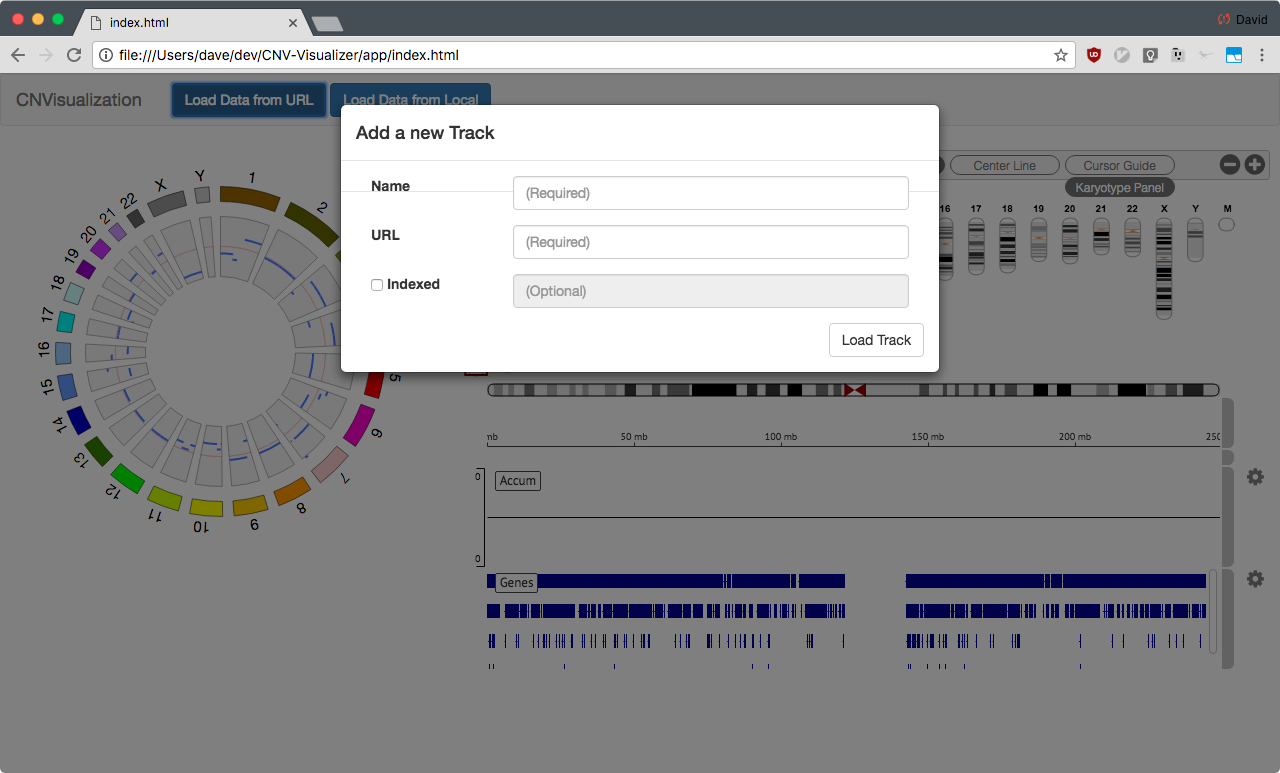Focus the URL required input field

tap(711, 242)
